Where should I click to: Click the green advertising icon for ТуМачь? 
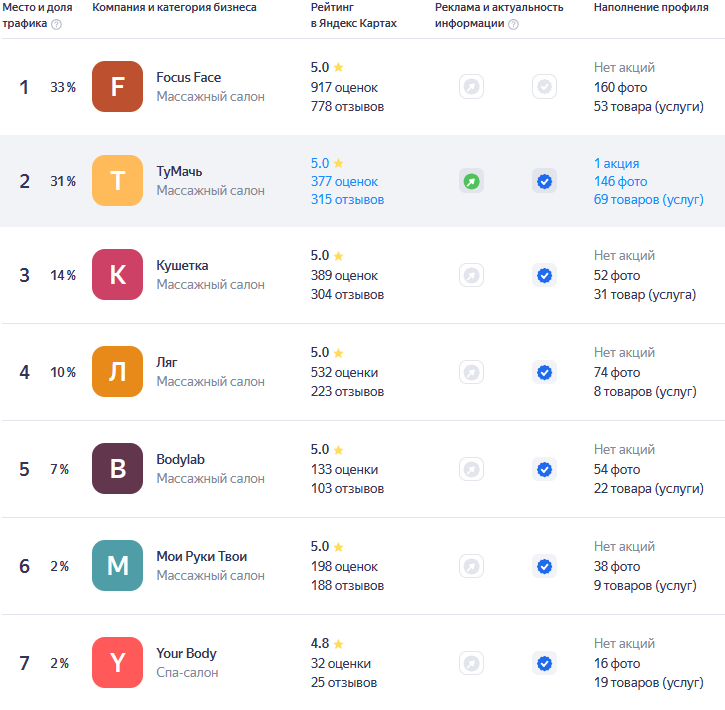pyautogui.click(x=471, y=181)
